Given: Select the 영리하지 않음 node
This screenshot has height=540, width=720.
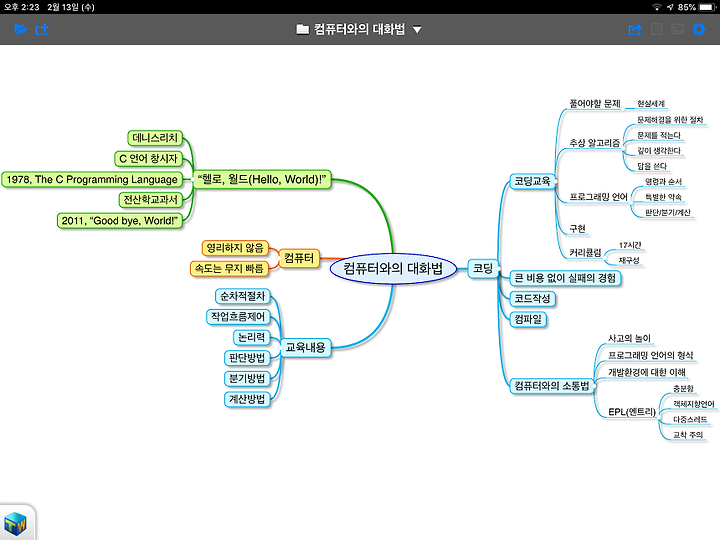Looking at the screenshot, I should click(x=235, y=248).
